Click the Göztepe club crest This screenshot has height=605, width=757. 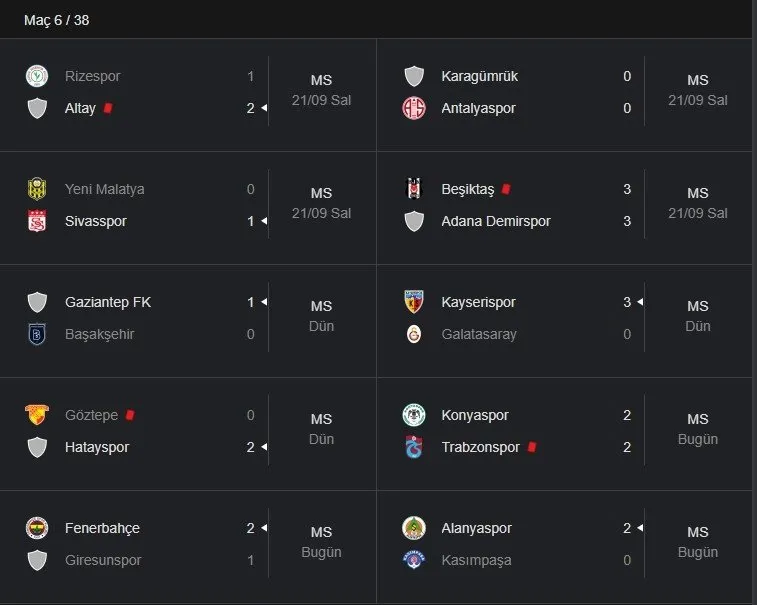tap(37, 415)
